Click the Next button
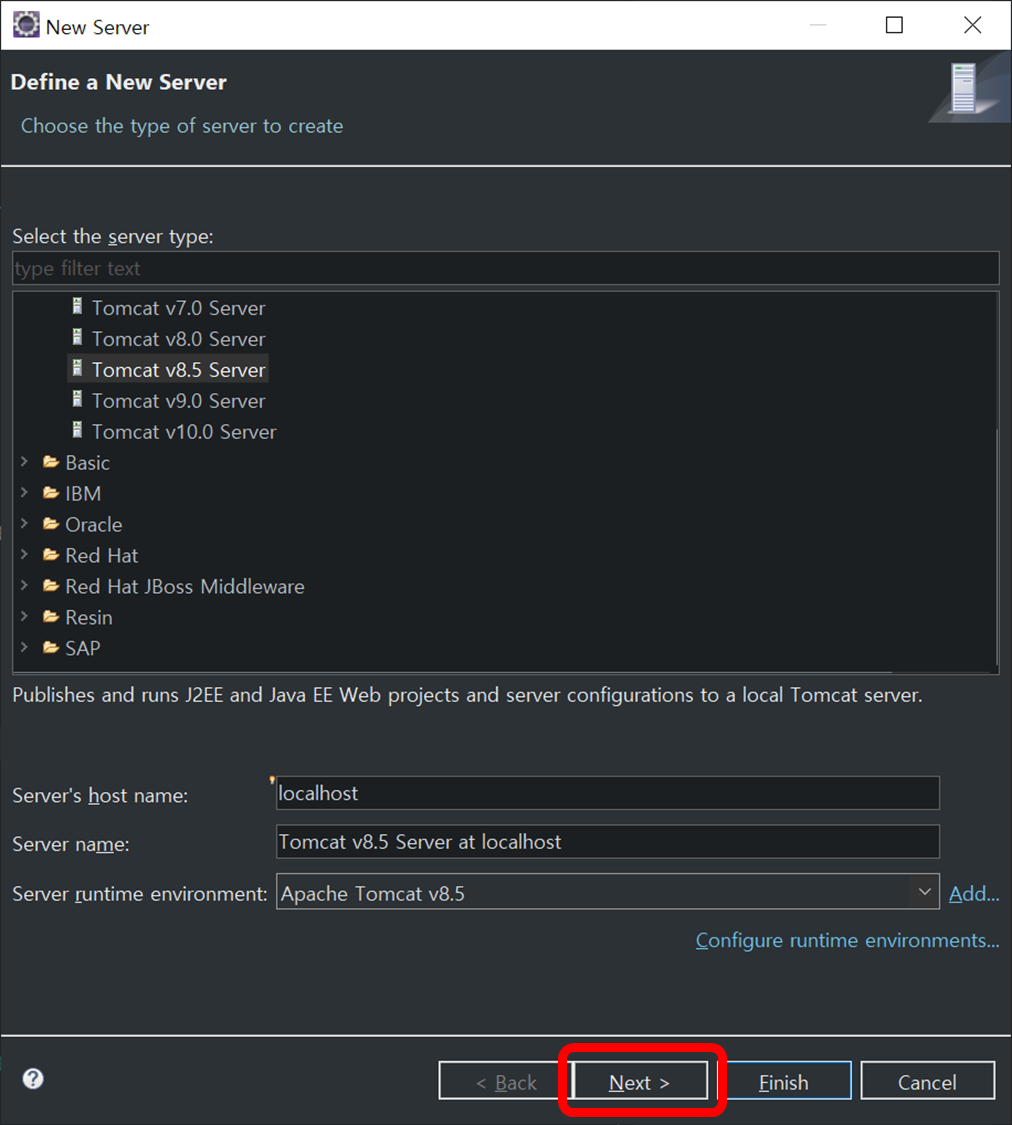Viewport: 1012px width, 1125px height. 640,1081
